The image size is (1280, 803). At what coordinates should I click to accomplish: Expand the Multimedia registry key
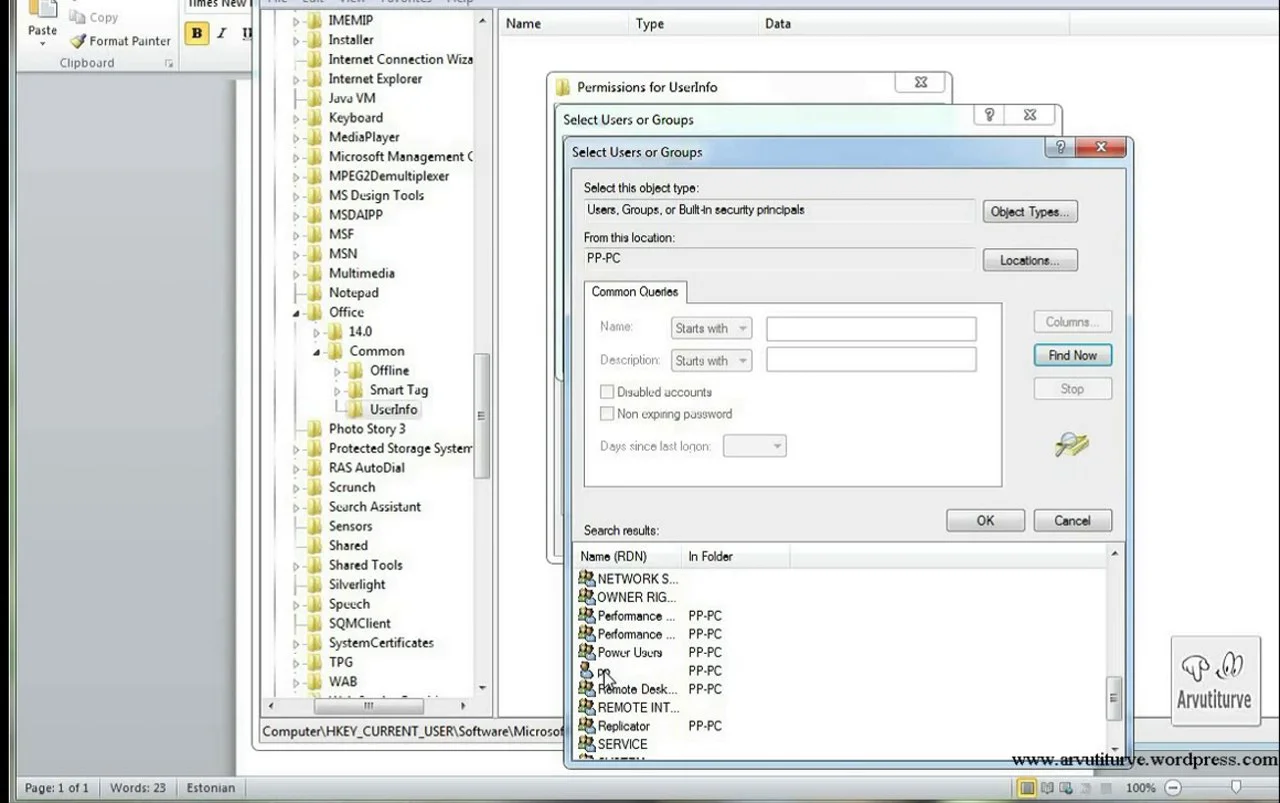297,273
